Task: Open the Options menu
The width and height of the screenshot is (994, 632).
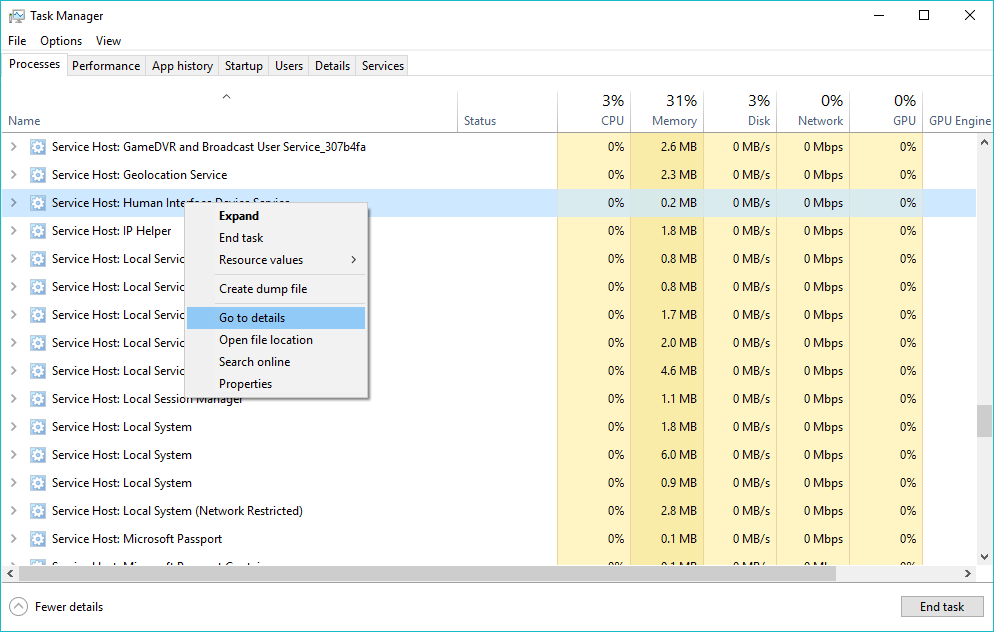Action: [61, 41]
